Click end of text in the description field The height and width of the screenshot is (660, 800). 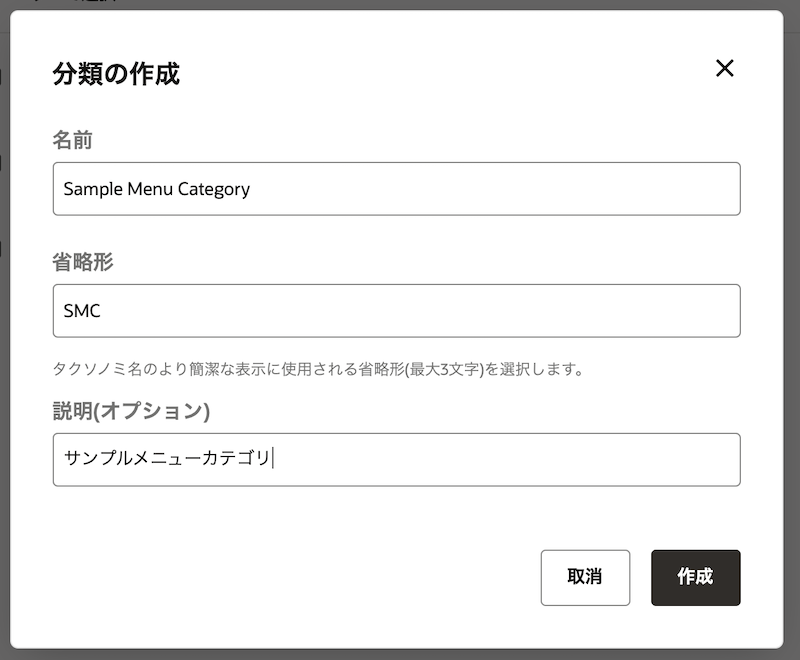(x=272, y=459)
